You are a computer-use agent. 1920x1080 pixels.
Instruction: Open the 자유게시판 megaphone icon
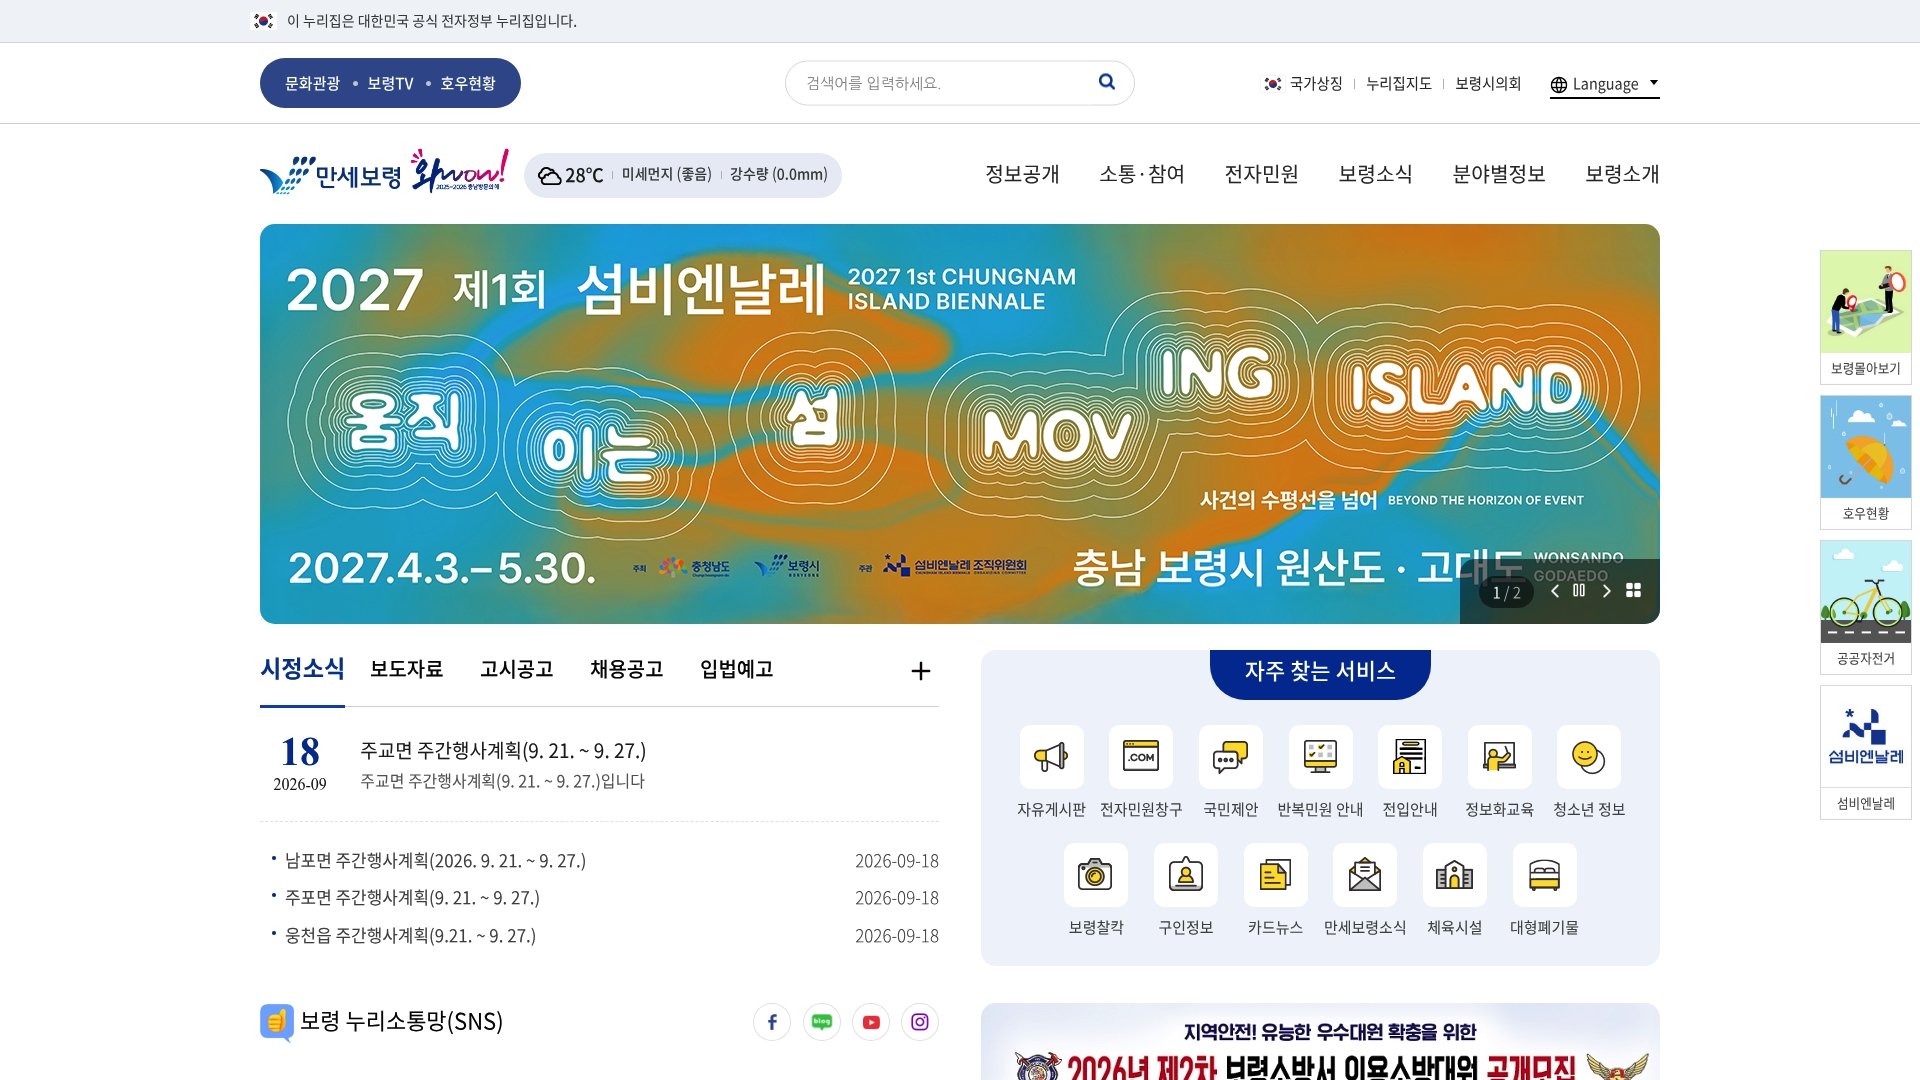click(1051, 757)
